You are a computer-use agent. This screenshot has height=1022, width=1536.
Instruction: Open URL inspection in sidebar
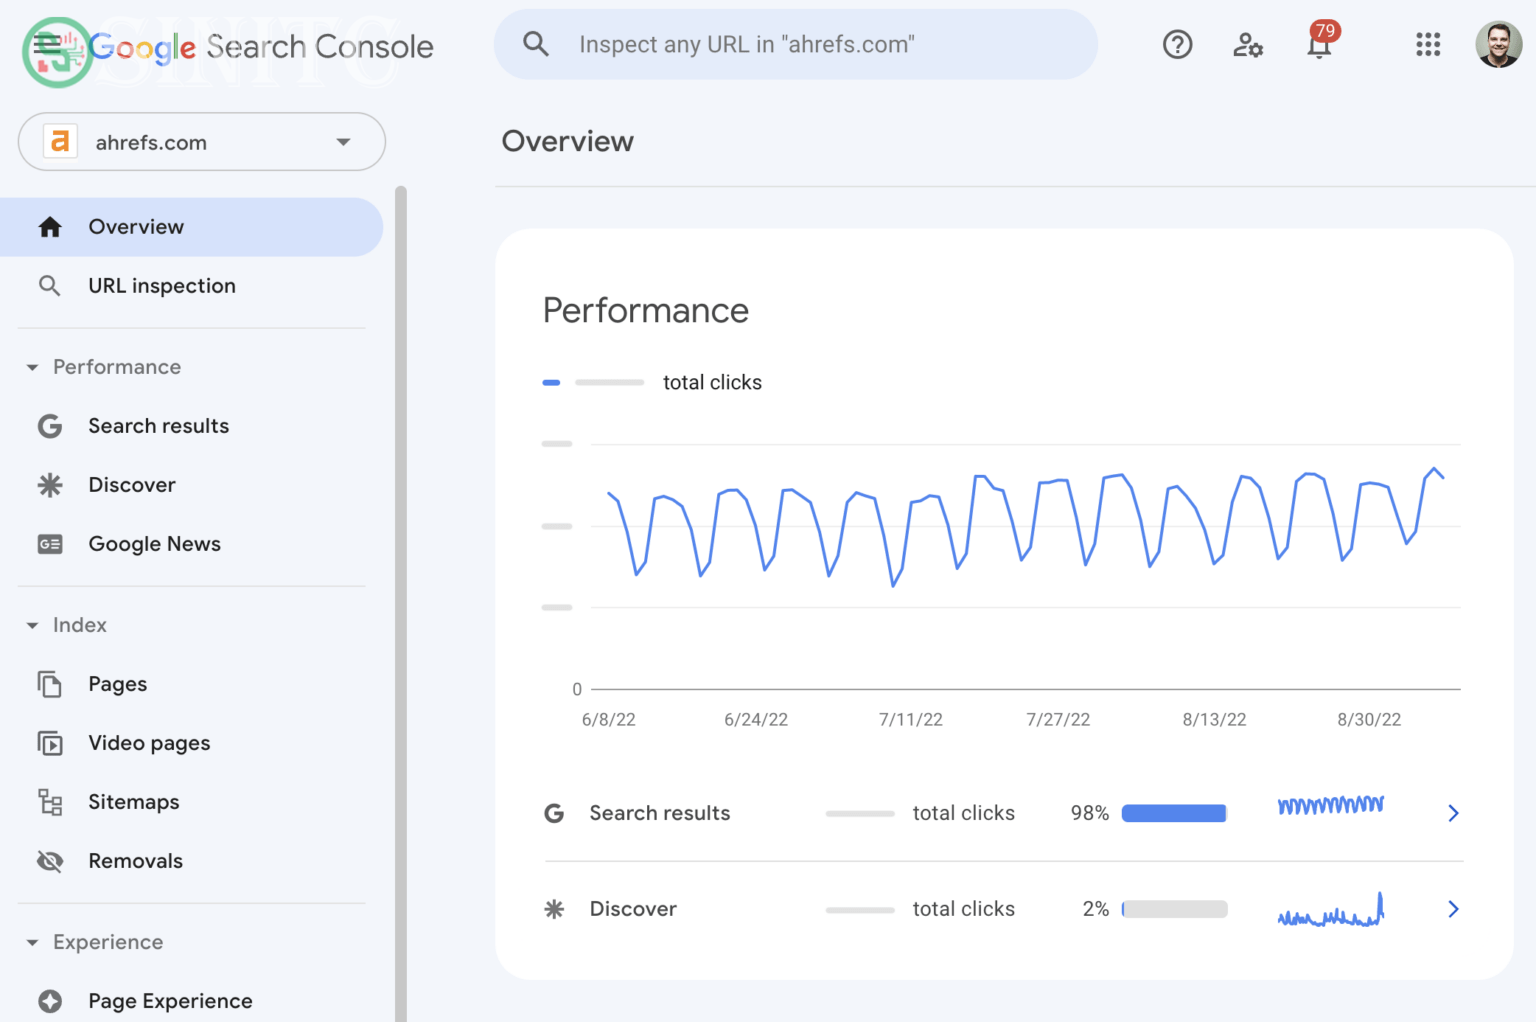click(x=191, y=286)
